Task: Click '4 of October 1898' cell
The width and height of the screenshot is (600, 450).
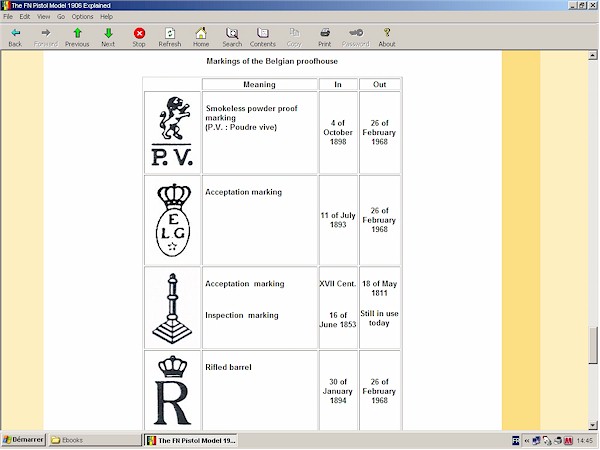Action: (338, 132)
